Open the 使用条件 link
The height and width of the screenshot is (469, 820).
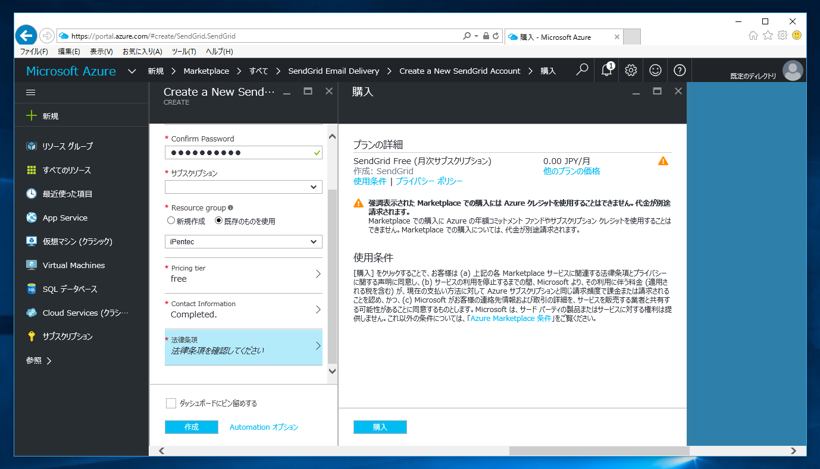point(370,181)
